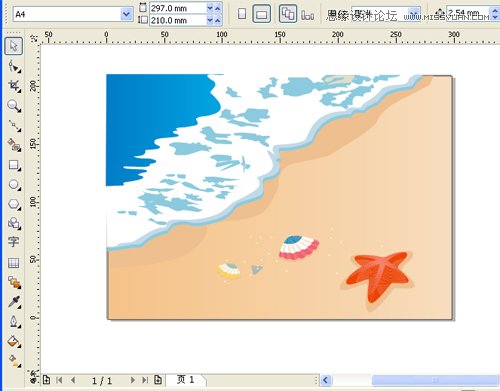Select the Interactive Fill tool

point(14,361)
